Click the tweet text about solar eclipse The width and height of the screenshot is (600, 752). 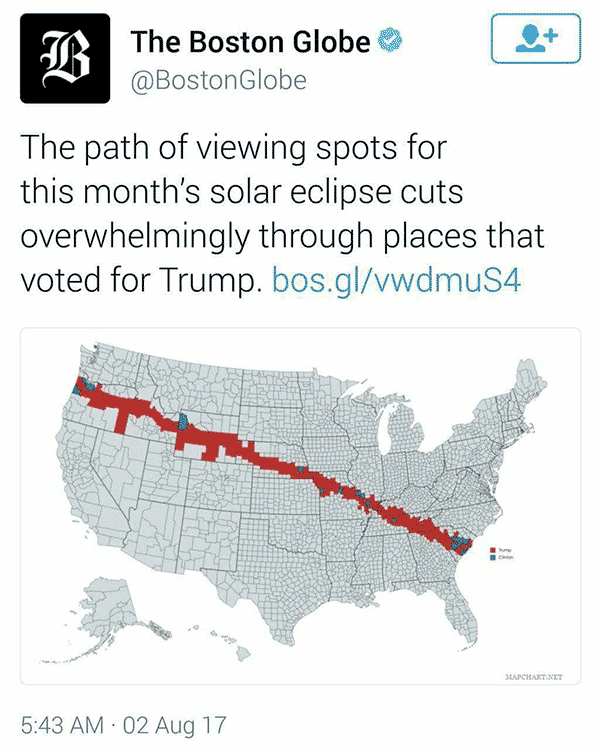tap(283, 213)
